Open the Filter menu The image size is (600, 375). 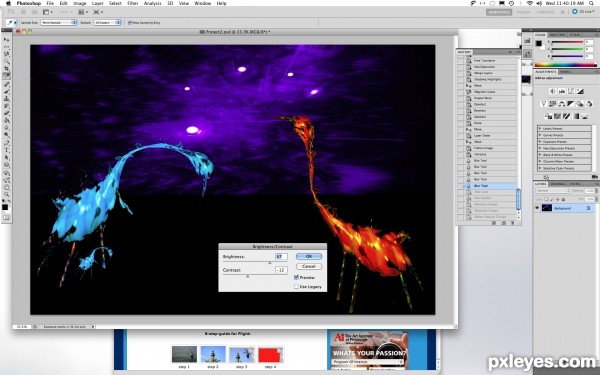tap(132, 3)
